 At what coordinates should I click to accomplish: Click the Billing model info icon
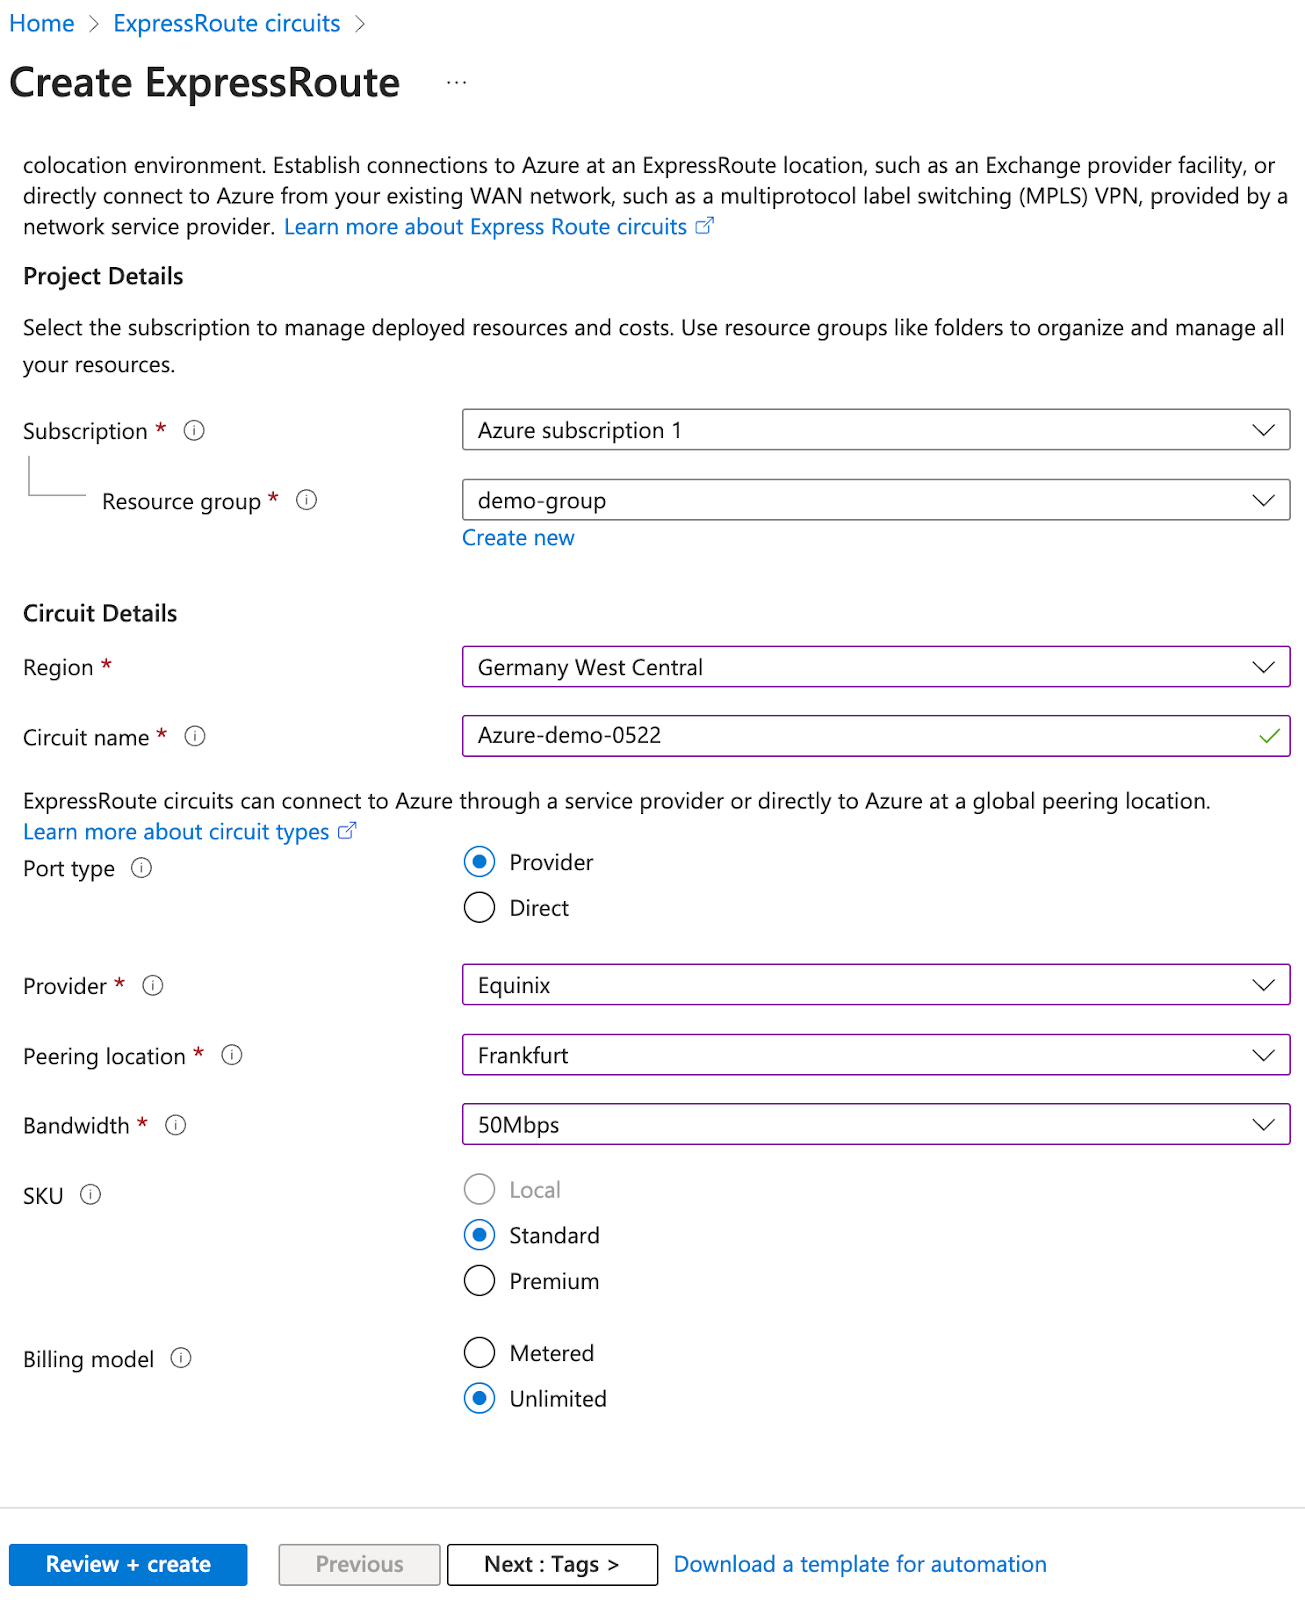point(181,1358)
